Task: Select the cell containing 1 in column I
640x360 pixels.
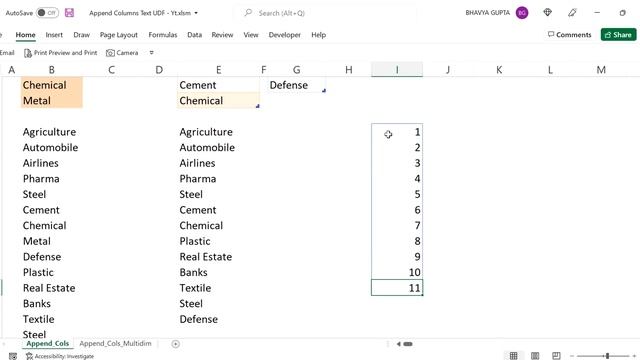Action: pos(397,132)
